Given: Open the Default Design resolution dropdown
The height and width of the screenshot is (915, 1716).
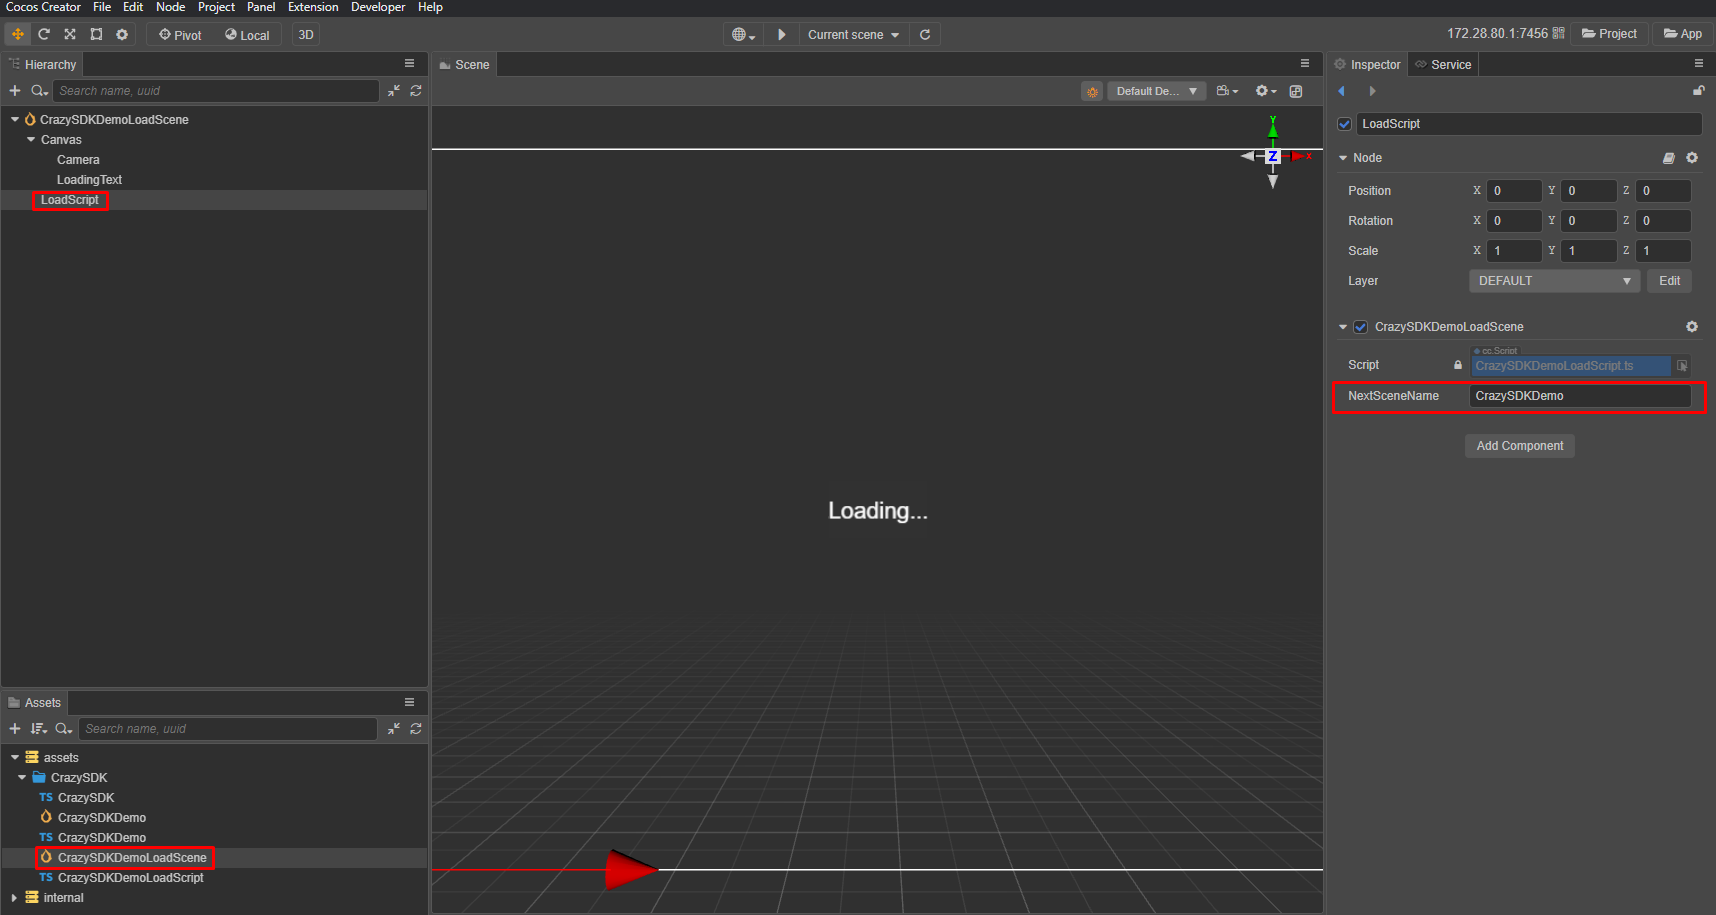Looking at the screenshot, I should [1156, 91].
